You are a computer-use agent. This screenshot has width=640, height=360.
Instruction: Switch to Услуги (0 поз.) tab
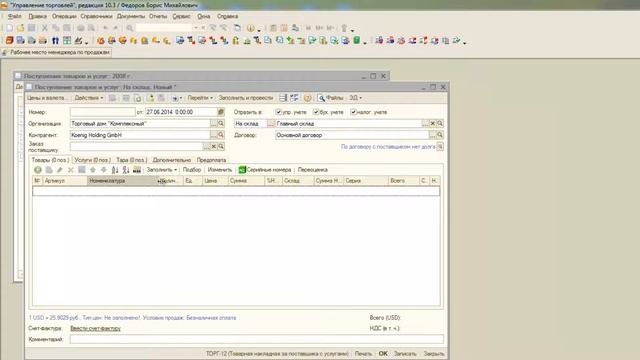[92, 160]
